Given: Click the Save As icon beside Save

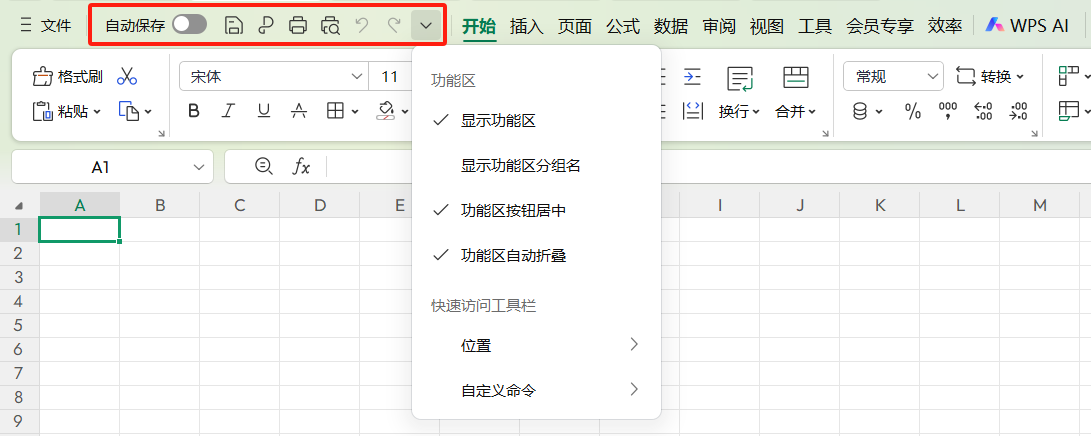Looking at the screenshot, I should point(266,26).
